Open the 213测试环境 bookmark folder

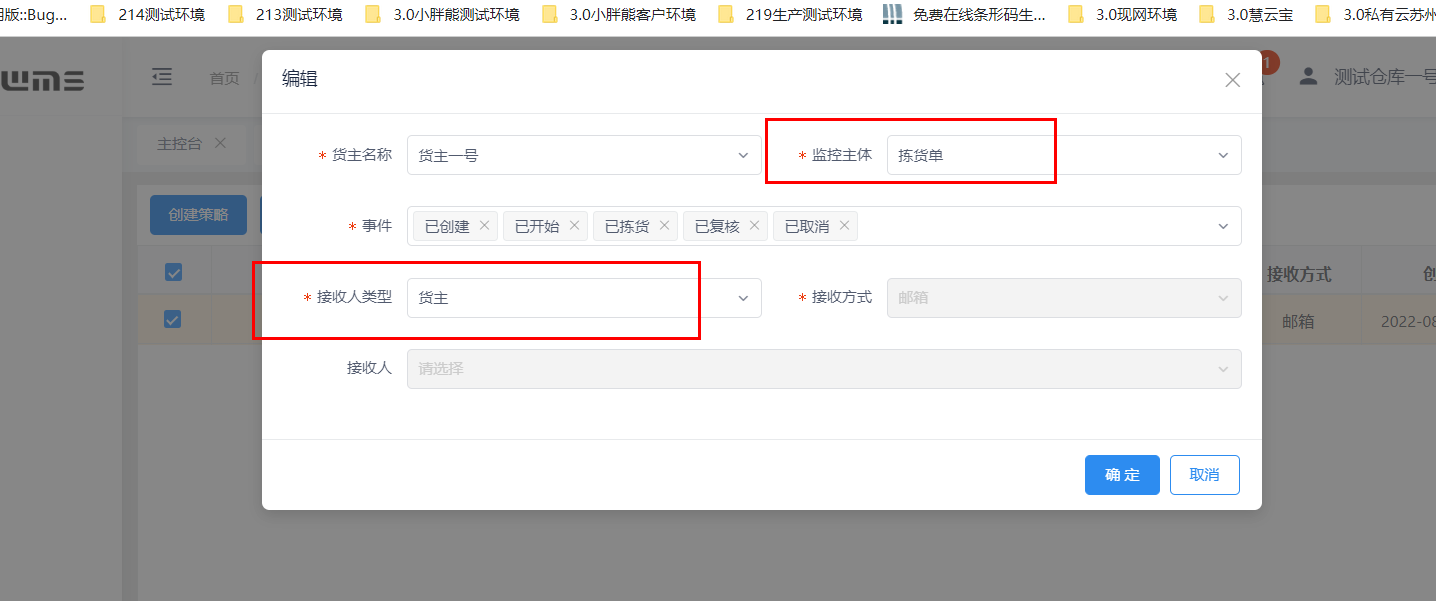[284, 14]
